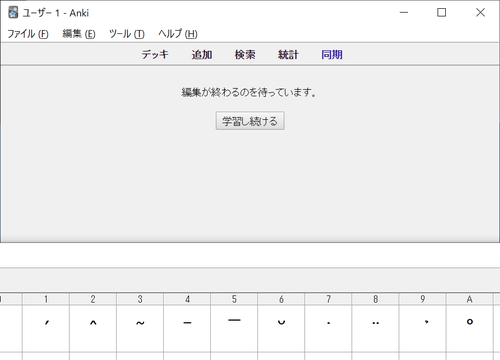This screenshot has height=360, width=500.
Task: Open the ファイル (F) menu
Action: (28, 34)
